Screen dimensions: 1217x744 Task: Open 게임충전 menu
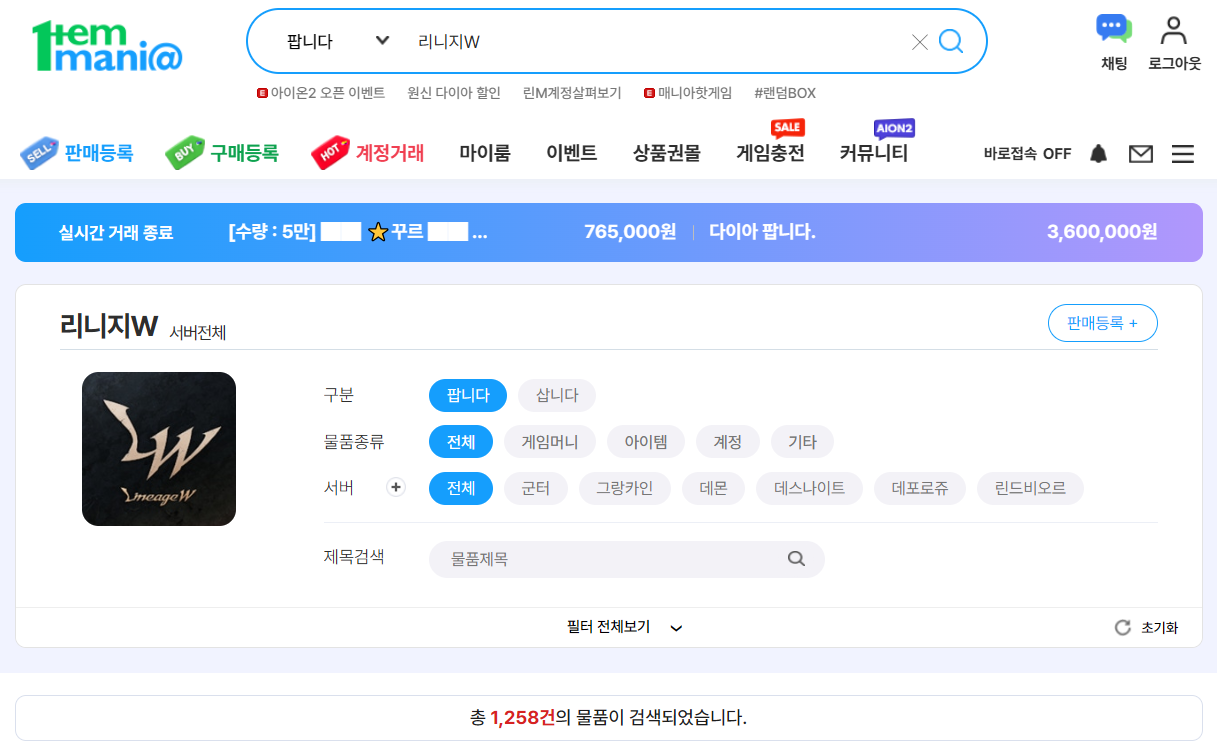point(770,153)
